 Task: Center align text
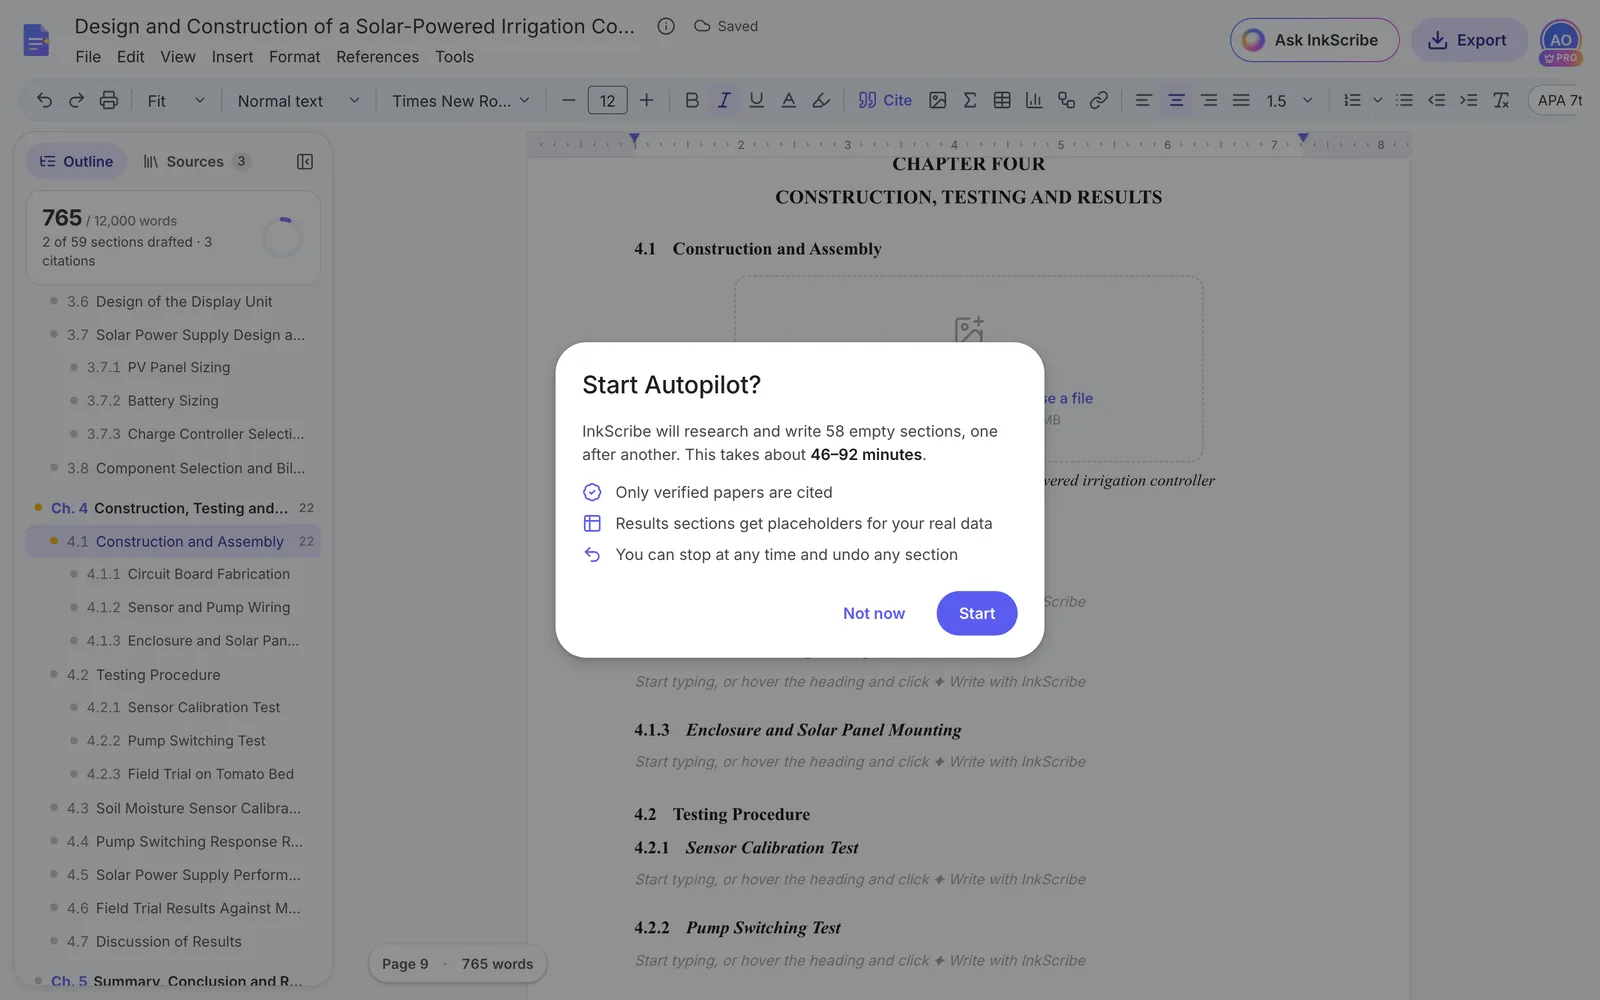pos(1176,100)
